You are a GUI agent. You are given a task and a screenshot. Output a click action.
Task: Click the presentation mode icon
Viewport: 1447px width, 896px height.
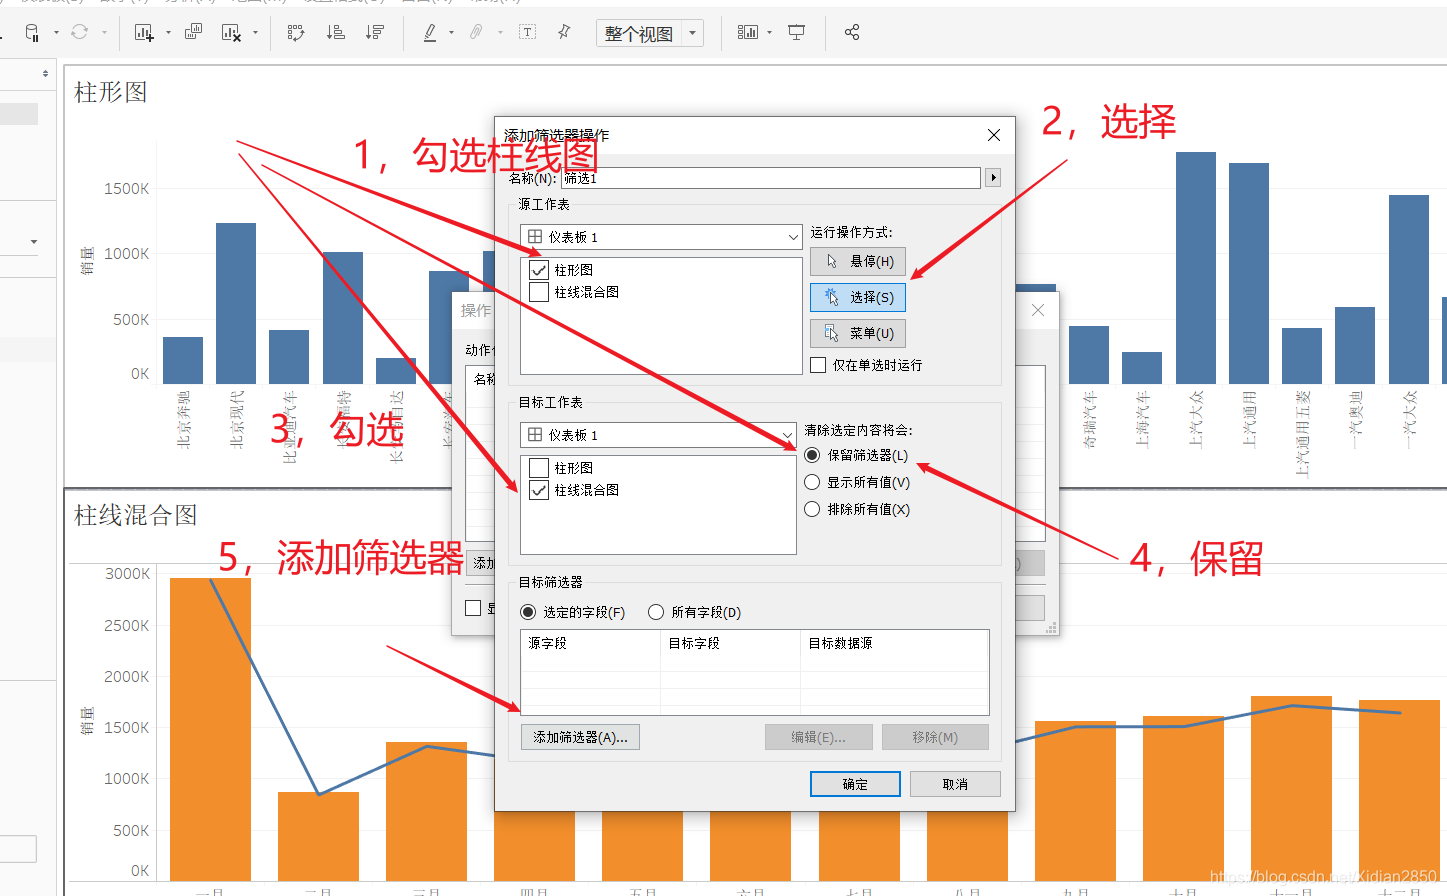click(x=797, y=33)
